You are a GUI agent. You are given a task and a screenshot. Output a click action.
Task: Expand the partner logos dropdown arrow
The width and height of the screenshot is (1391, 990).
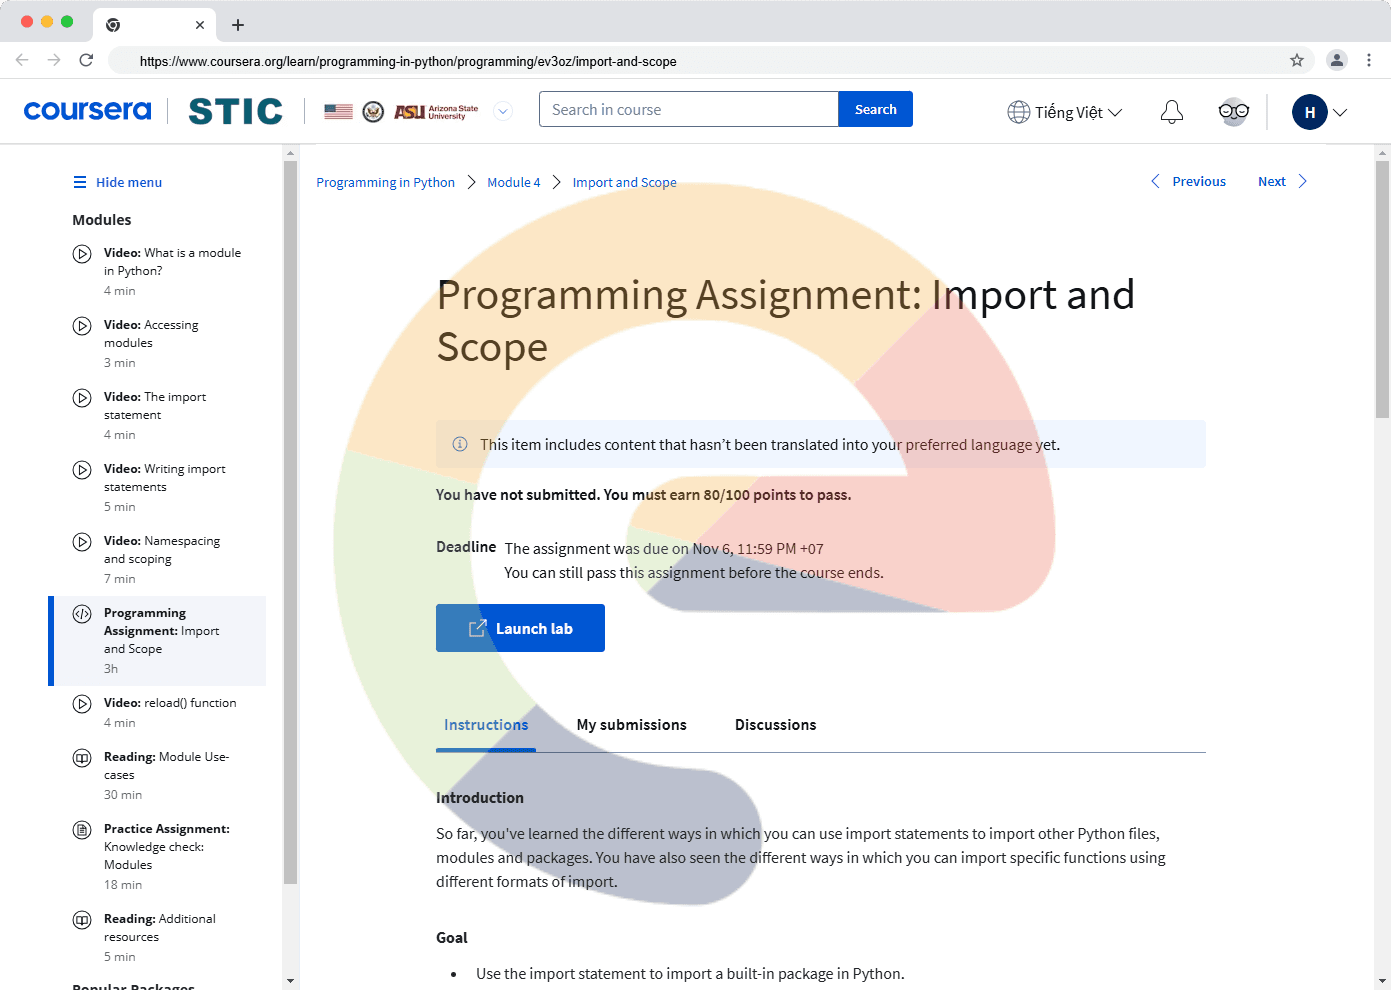point(504,111)
